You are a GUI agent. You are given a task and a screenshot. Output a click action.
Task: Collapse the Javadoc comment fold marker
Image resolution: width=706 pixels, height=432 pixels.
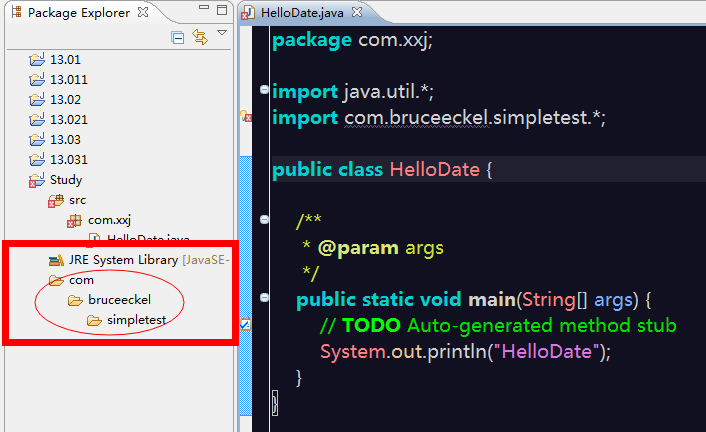[264, 219]
